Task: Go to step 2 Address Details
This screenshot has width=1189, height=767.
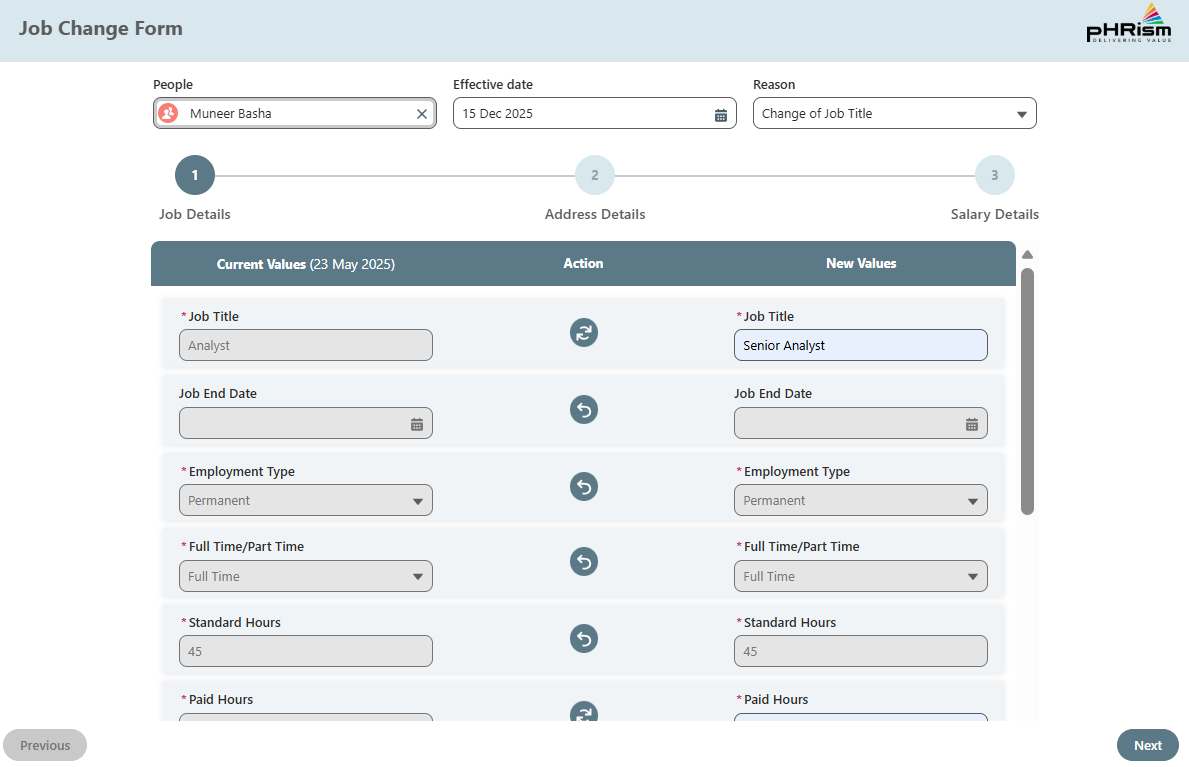Action: point(595,175)
